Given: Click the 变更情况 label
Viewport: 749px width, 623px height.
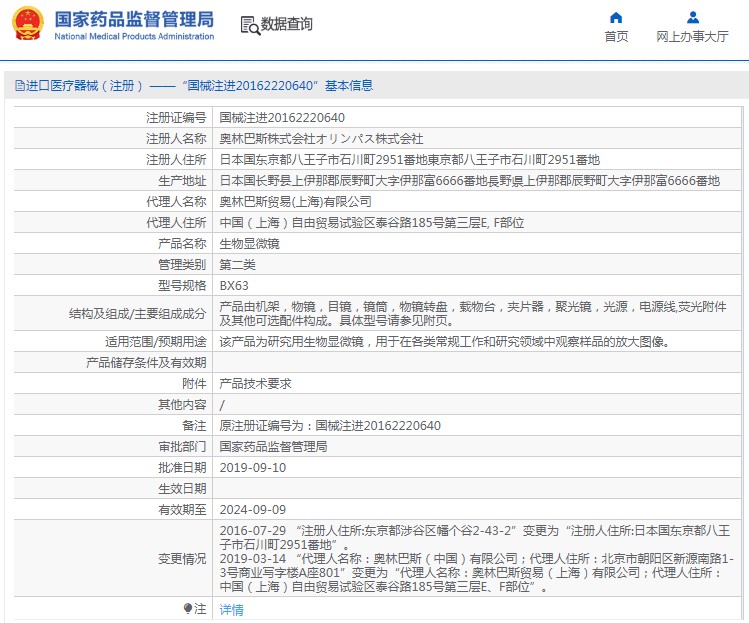Looking at the screenshot, I should pos(182,559).
